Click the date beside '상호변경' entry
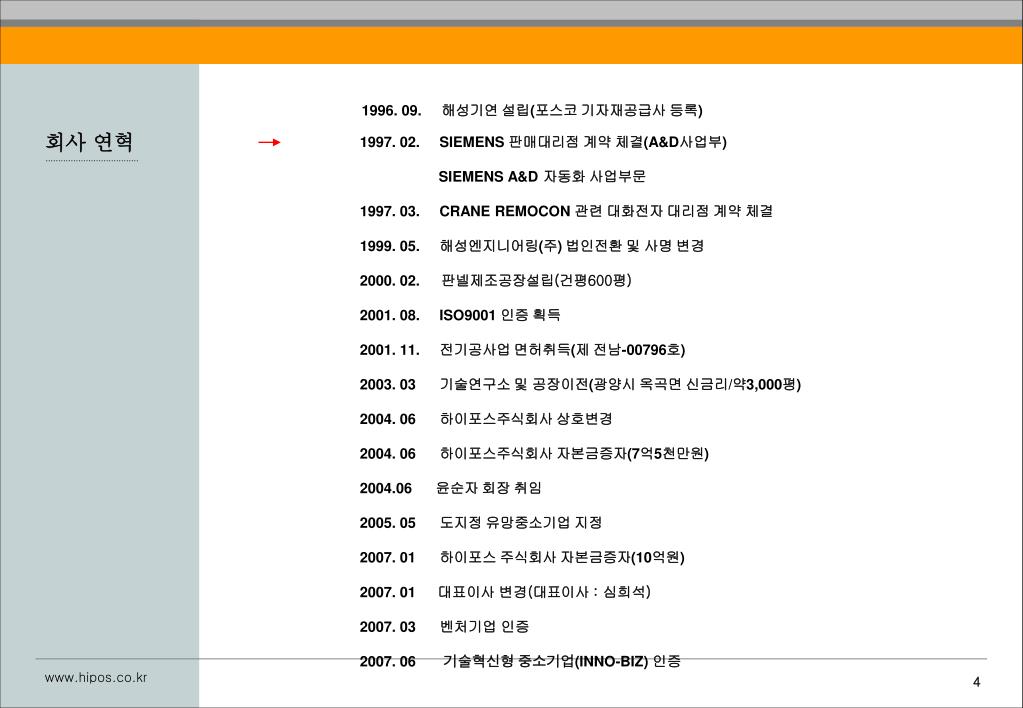1023x708 pixels. [388, 419]
